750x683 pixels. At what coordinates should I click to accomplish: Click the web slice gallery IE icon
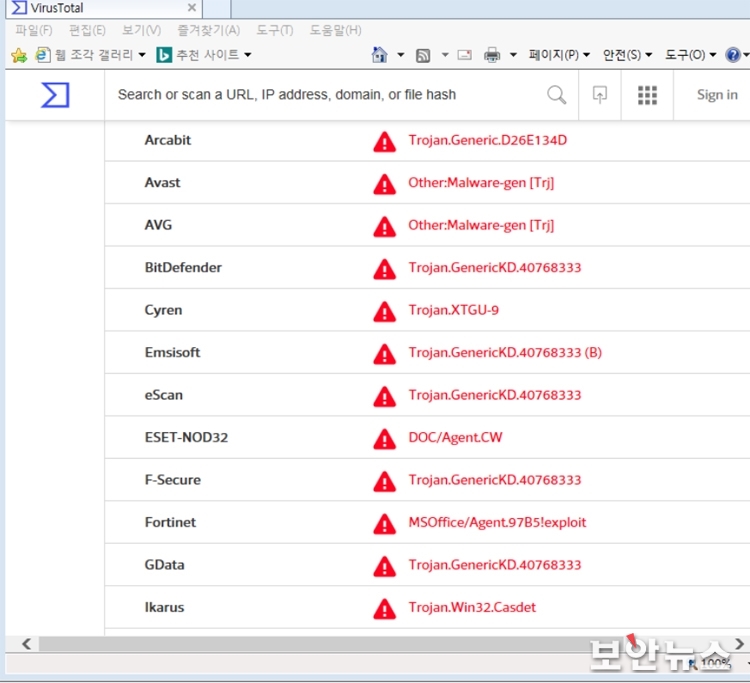coord(43,55)
